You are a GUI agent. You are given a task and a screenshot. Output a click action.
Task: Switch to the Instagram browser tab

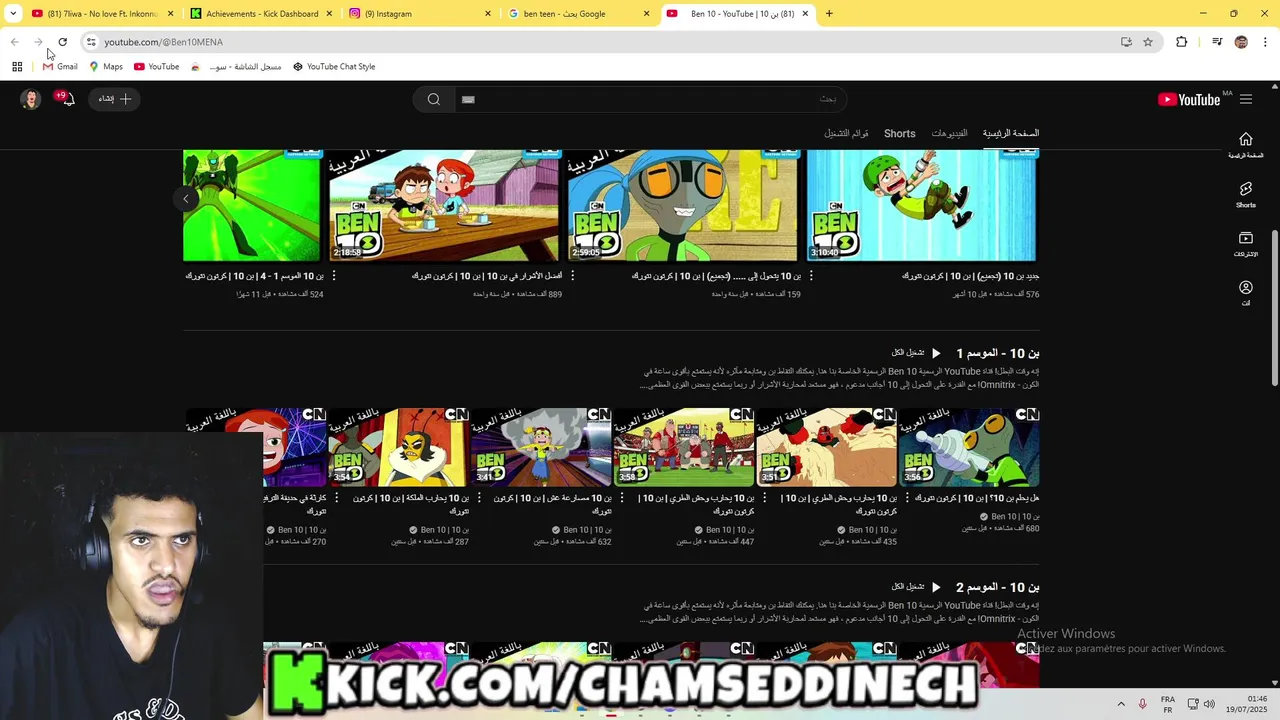tap(421, 14)
